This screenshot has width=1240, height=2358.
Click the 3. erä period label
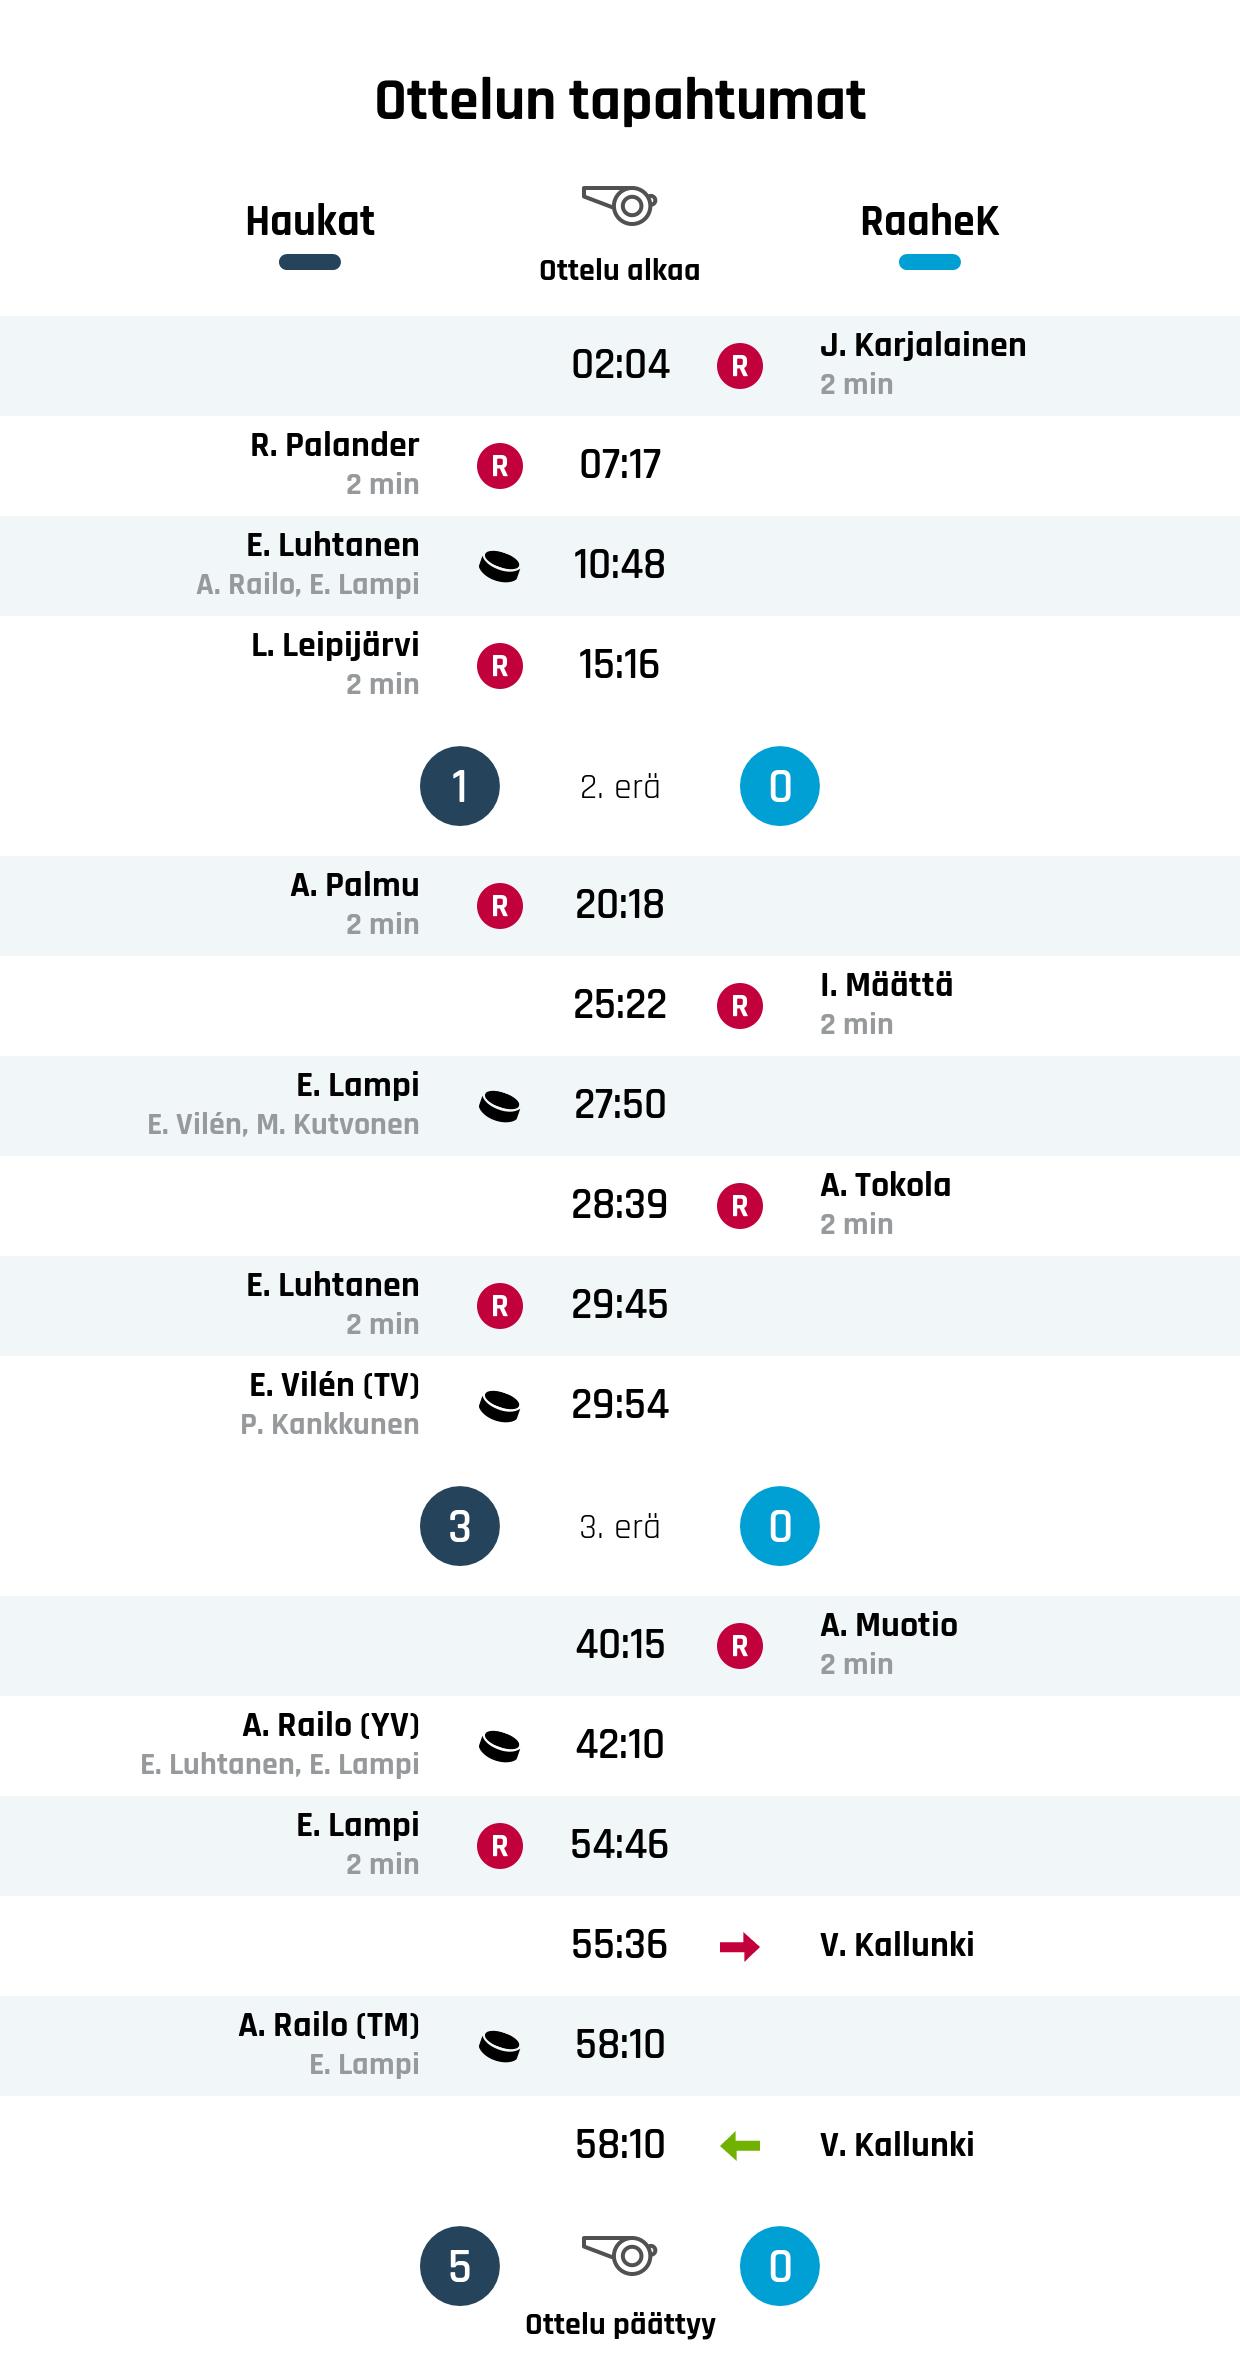coord(620,1527)
